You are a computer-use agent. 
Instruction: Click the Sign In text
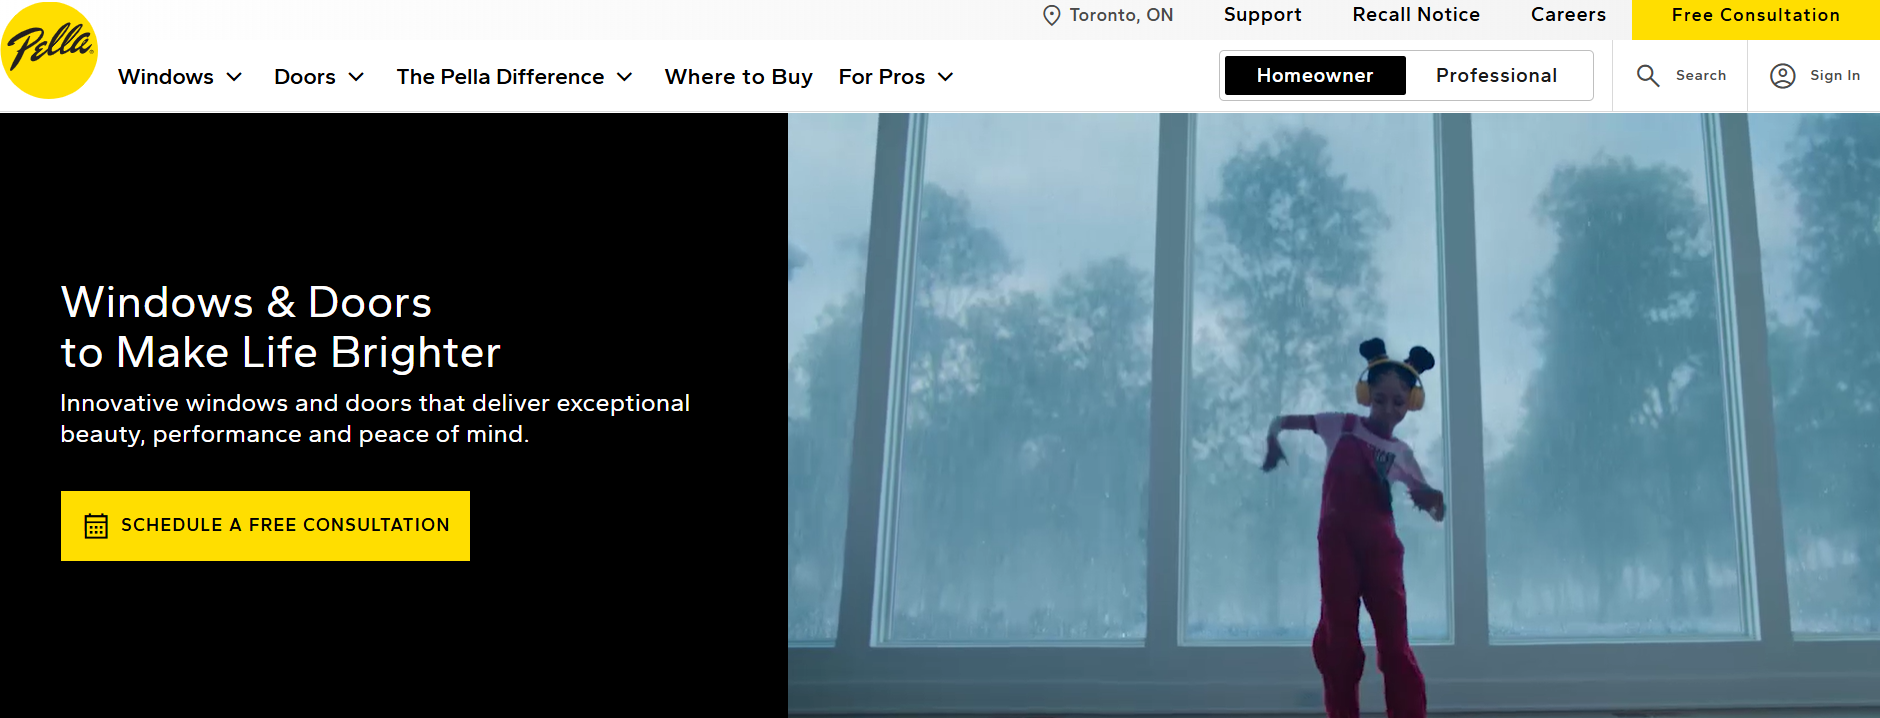pos(1835,76)
